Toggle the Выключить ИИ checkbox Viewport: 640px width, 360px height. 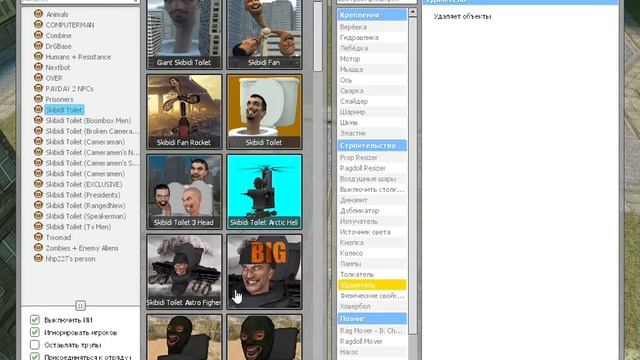(x=35, y=320)
